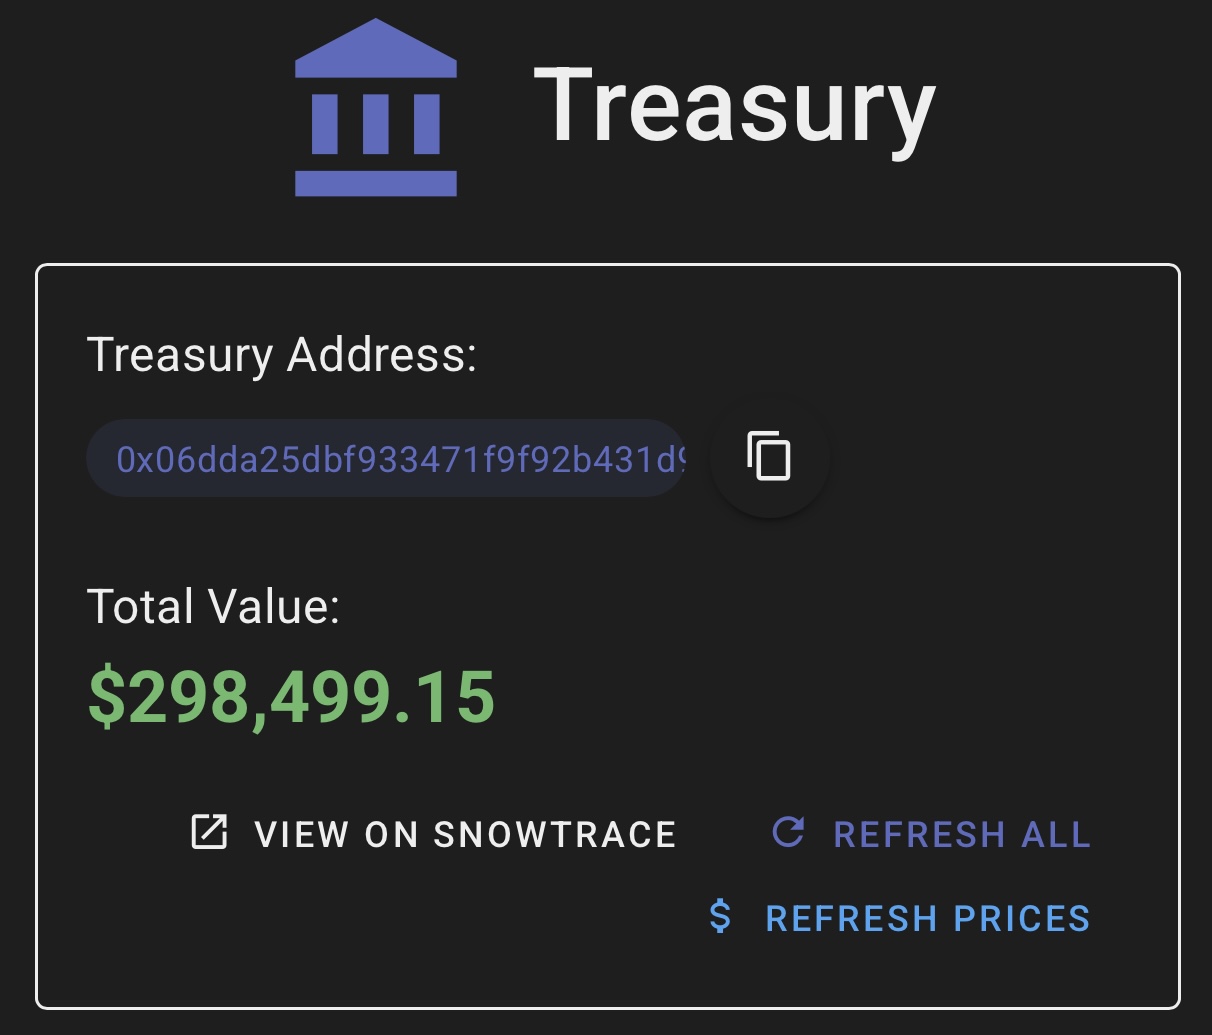Click the green $298,499.15 total value

tap(291, 697)
